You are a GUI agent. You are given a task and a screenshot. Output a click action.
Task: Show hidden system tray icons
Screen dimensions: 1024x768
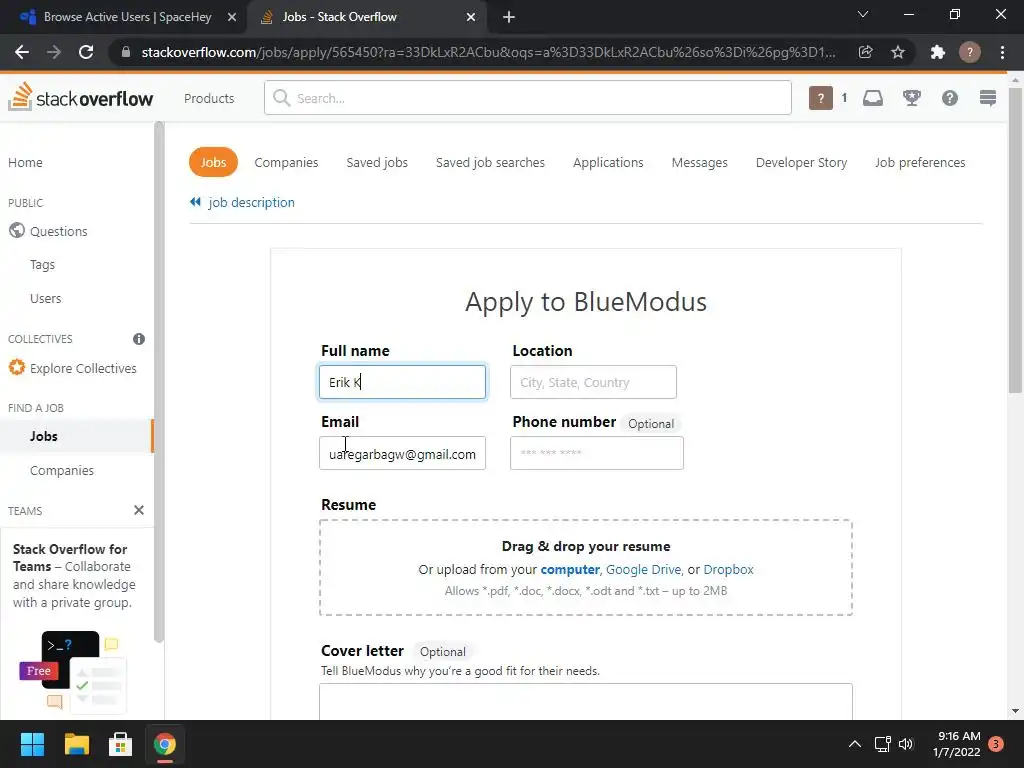(x=854, y=744)
